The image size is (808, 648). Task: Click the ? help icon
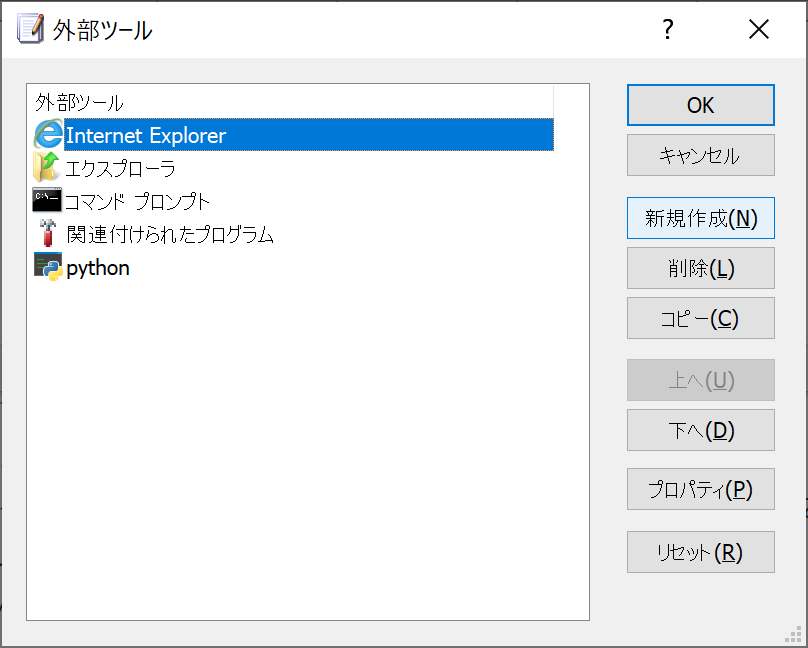[x=668, y=29]
